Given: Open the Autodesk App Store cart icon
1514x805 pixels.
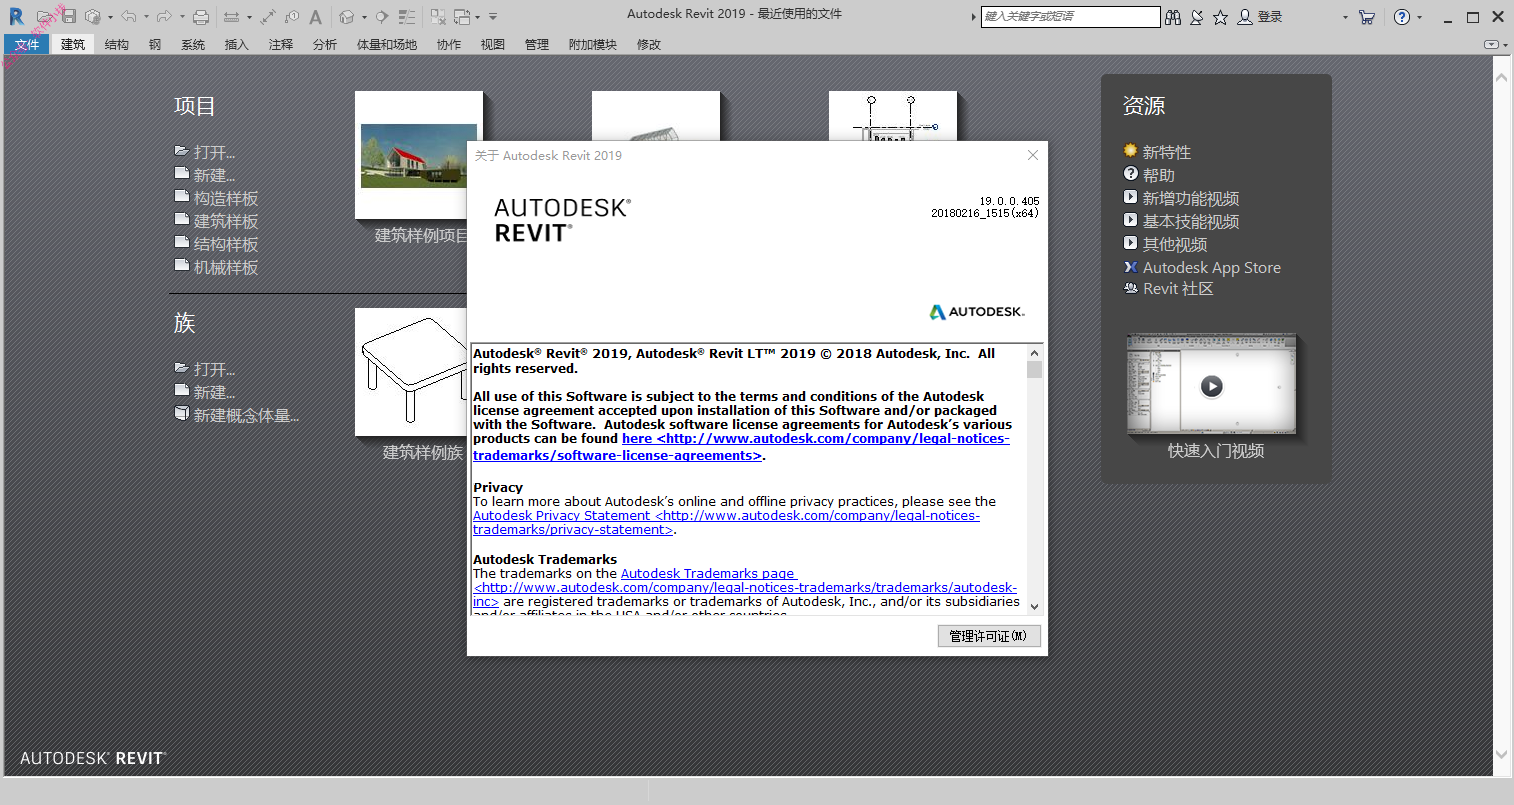Looking at the screenshot, I should click(1367, 17).
